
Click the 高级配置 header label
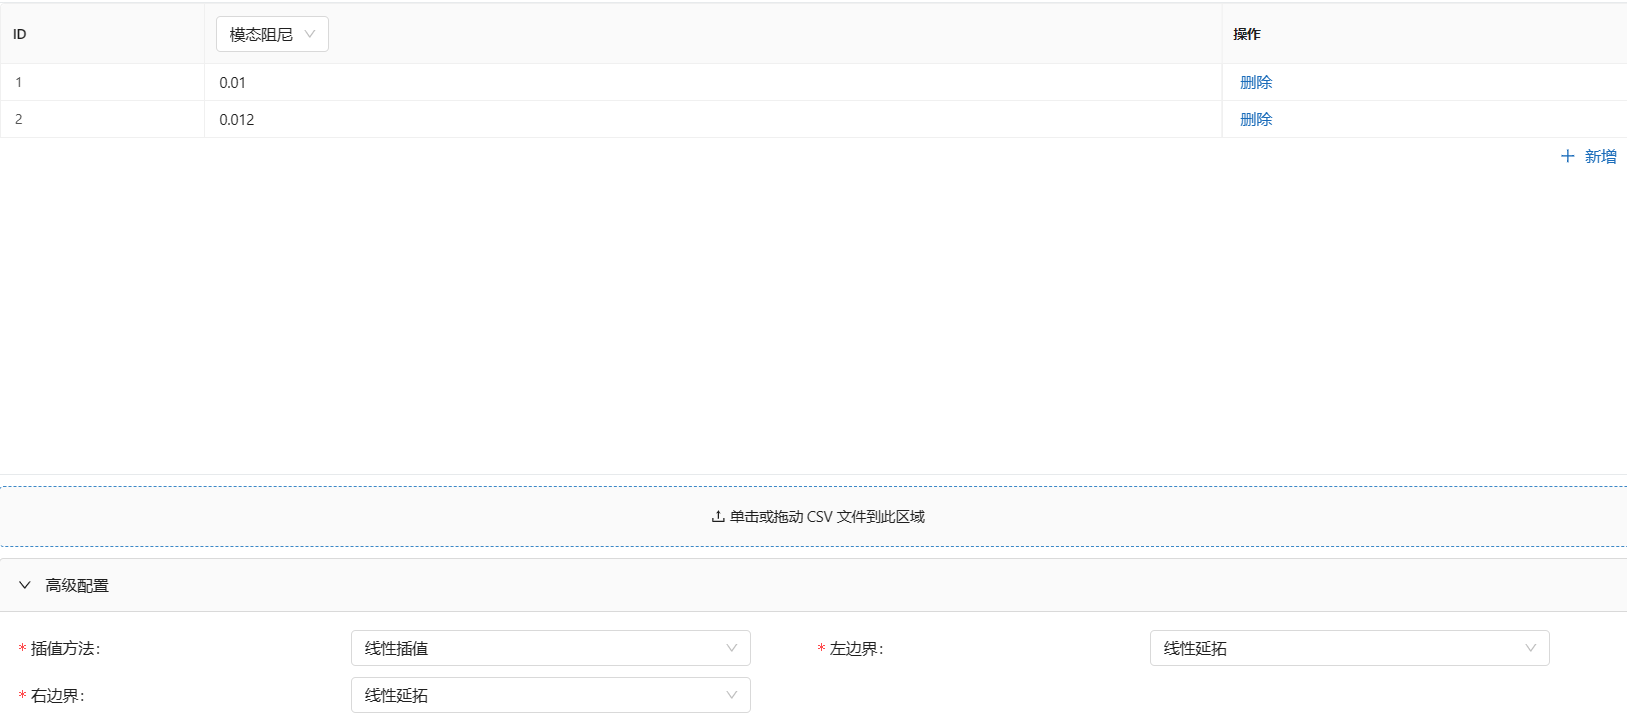point(77,586)
